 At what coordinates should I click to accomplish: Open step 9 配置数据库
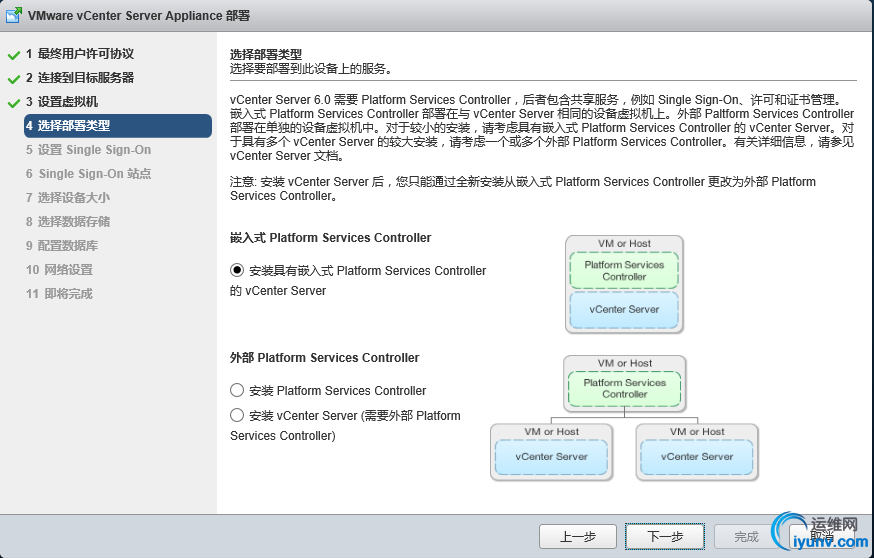[x=62, y=246]
